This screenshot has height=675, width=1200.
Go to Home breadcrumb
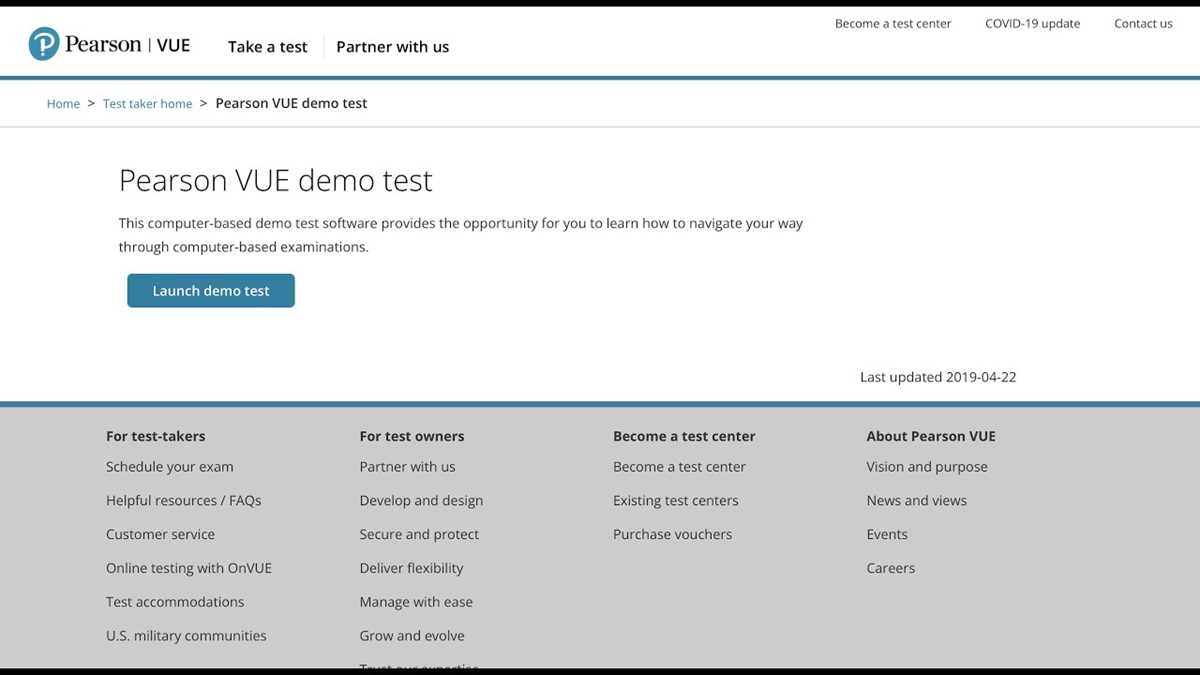click(63, 104)
